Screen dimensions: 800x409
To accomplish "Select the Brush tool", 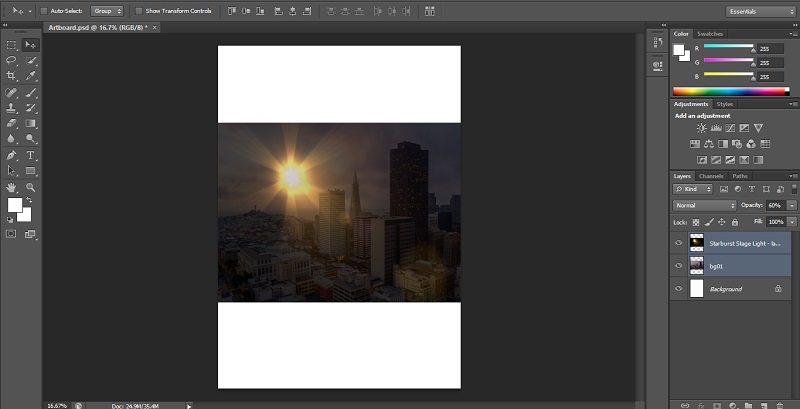I will (x=31, y=92).
